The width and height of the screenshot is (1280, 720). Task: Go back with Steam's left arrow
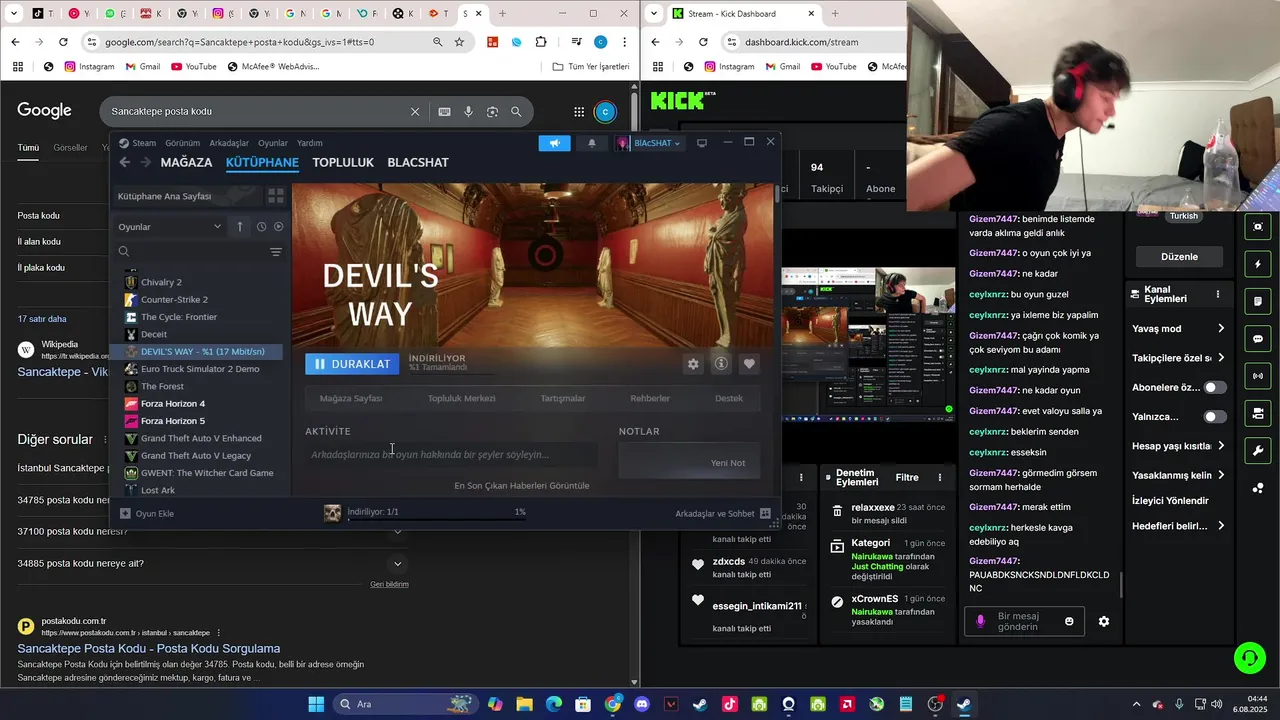(125, 162)
